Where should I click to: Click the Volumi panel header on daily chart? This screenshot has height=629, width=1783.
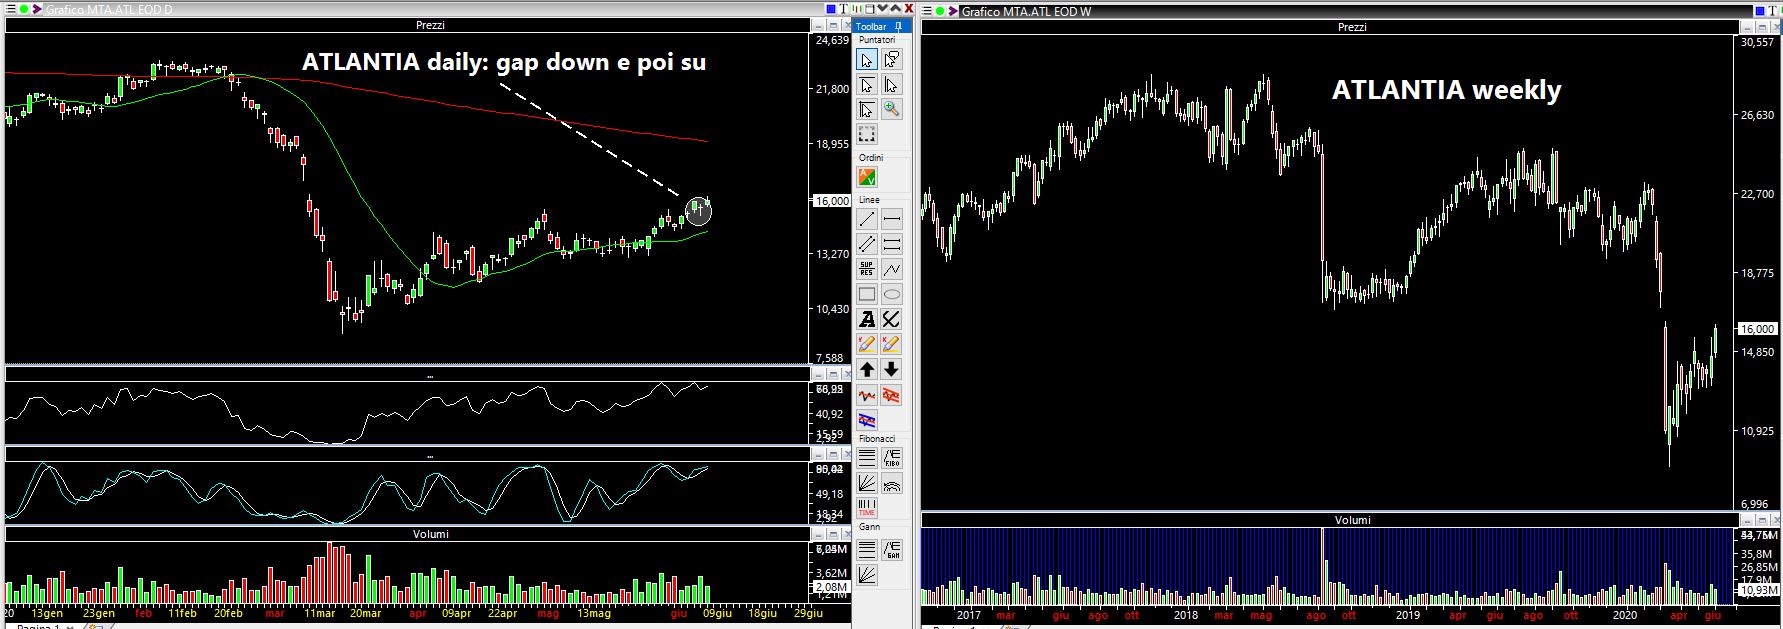[429, 534]
